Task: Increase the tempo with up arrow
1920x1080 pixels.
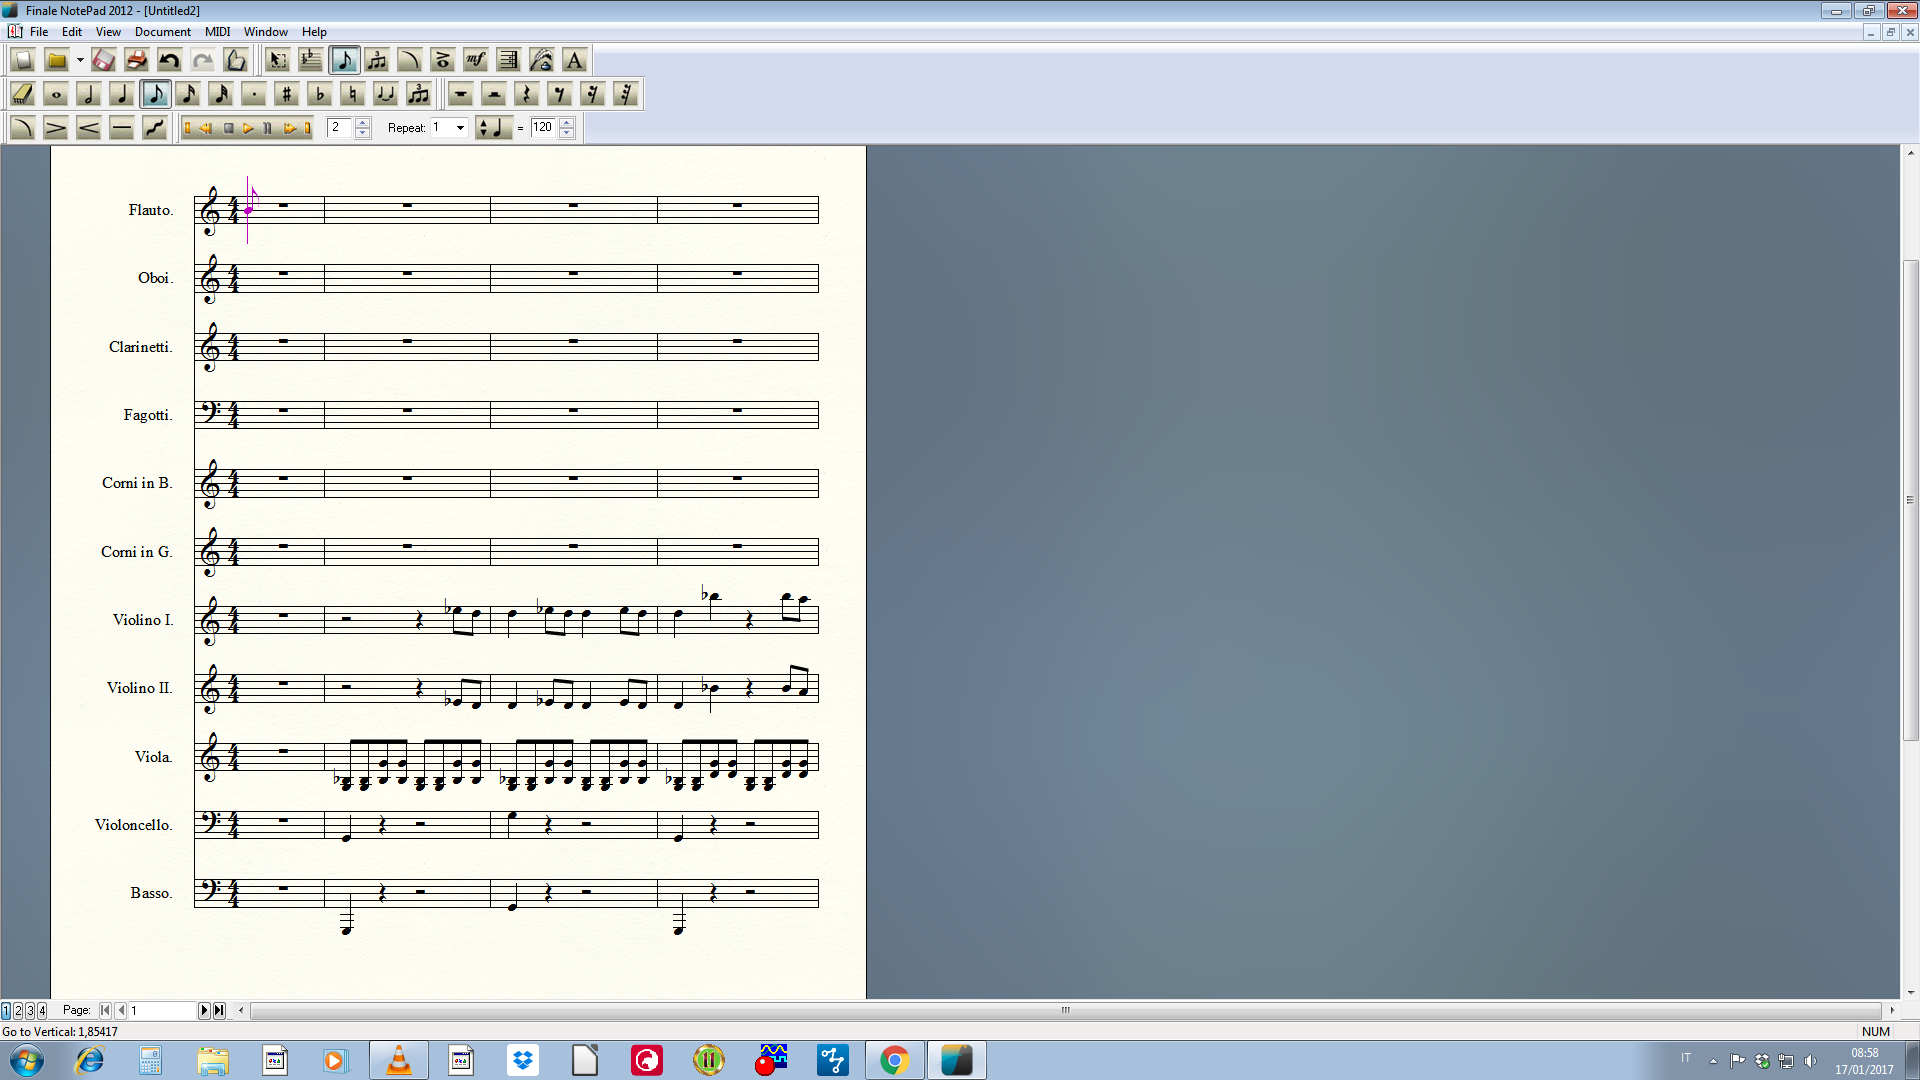Action: [567, 123]
